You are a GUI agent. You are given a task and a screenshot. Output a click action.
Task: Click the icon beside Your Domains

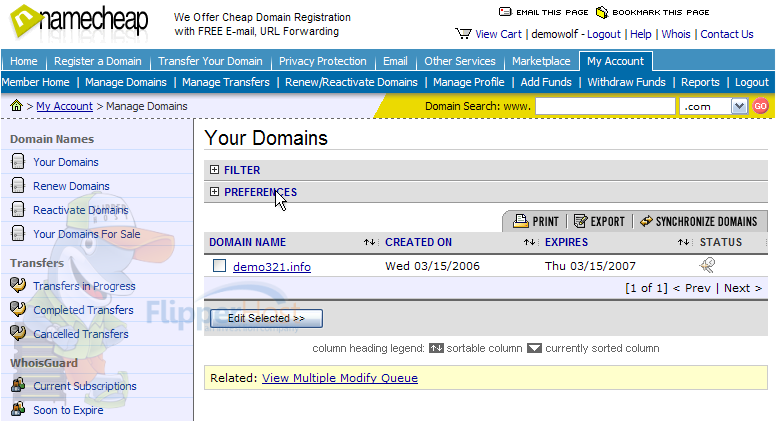pos(18,161)
